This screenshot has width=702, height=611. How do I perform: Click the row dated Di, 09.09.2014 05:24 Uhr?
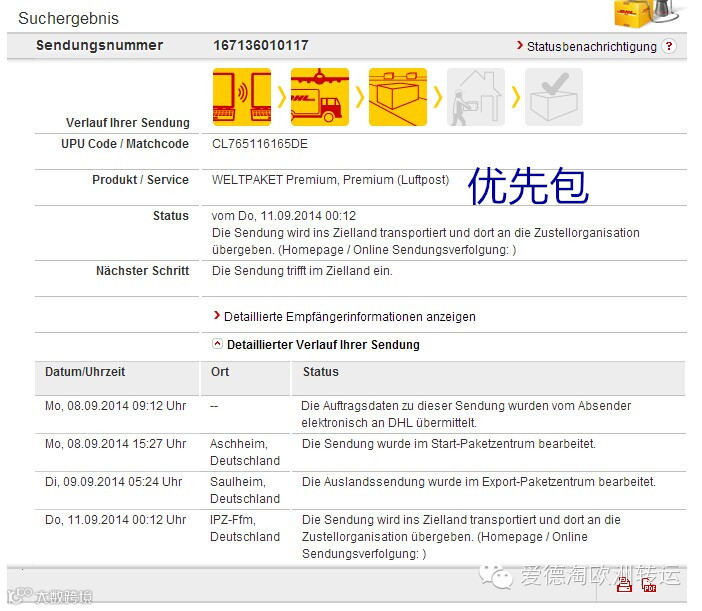pos(360,490)
